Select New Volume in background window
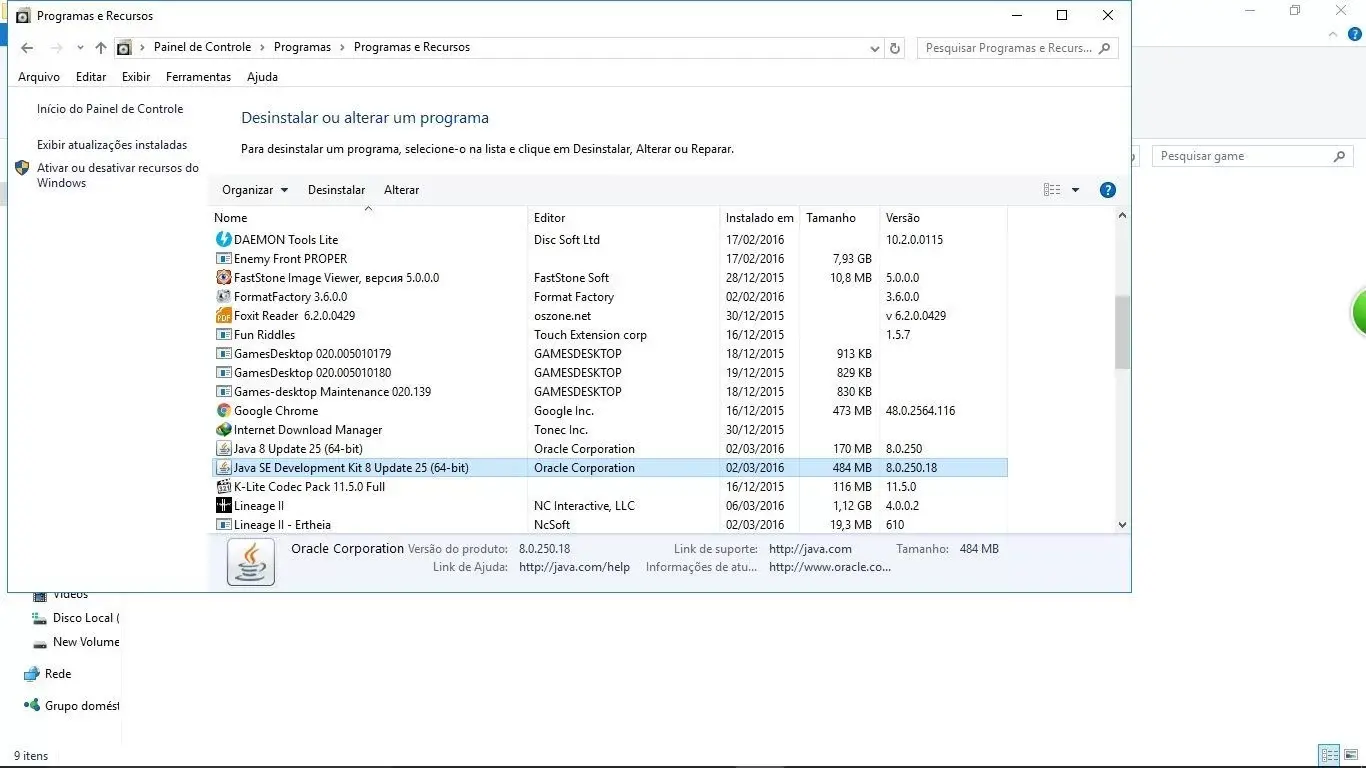Viewport: 1366px width, 768px height. pos(76,642)
